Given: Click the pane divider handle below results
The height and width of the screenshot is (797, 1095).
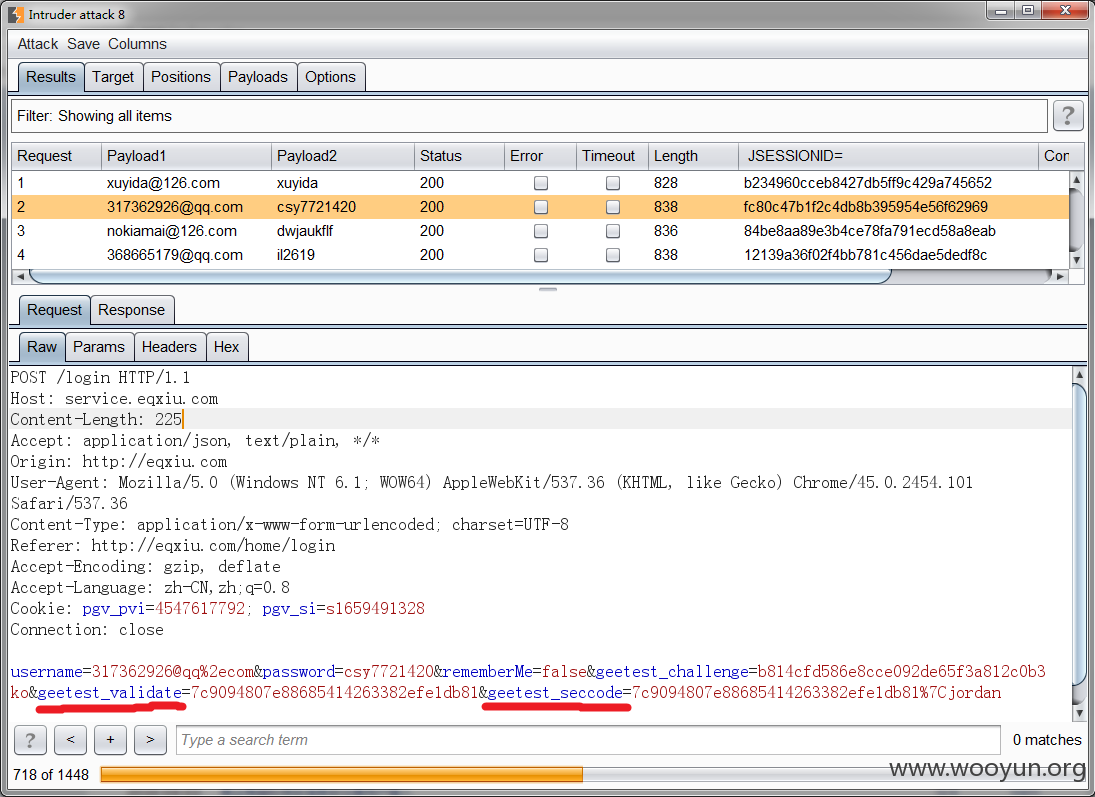Looking at the screenshot, I should (548, 289).
